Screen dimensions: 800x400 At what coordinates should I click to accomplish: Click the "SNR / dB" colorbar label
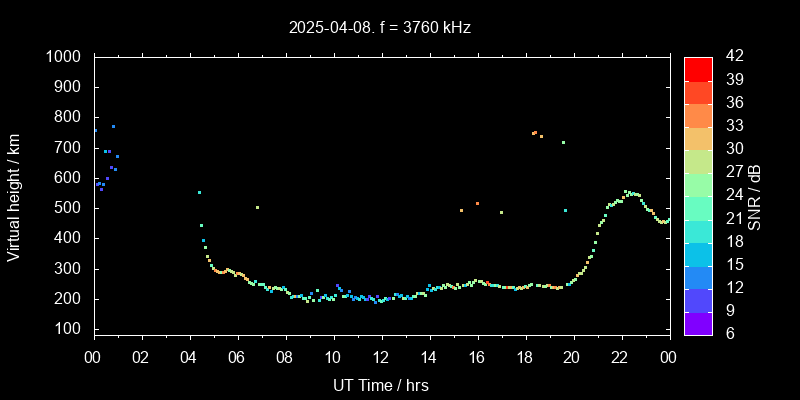point(755,196)
